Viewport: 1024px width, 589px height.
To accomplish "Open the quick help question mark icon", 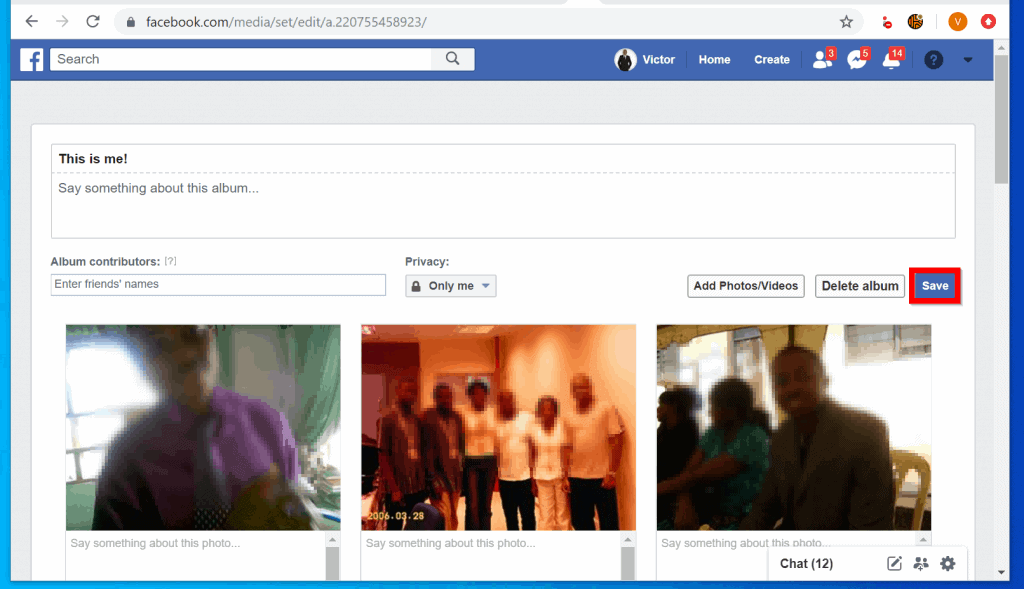I will click(x=934, y=60).
